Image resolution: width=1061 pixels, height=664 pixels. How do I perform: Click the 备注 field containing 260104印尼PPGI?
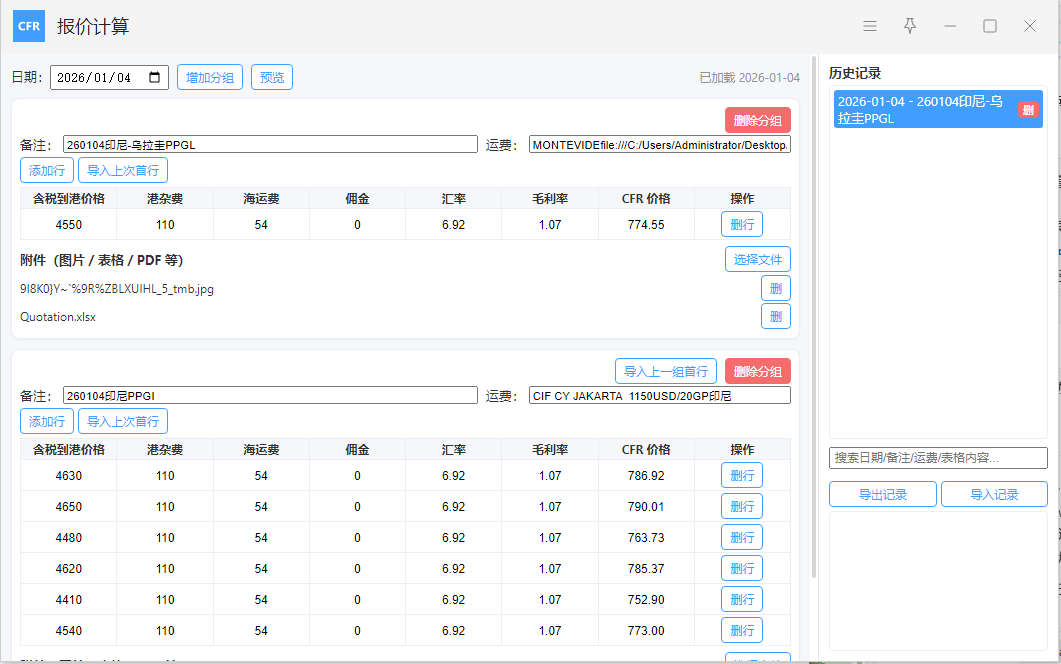tap(270, 396)
